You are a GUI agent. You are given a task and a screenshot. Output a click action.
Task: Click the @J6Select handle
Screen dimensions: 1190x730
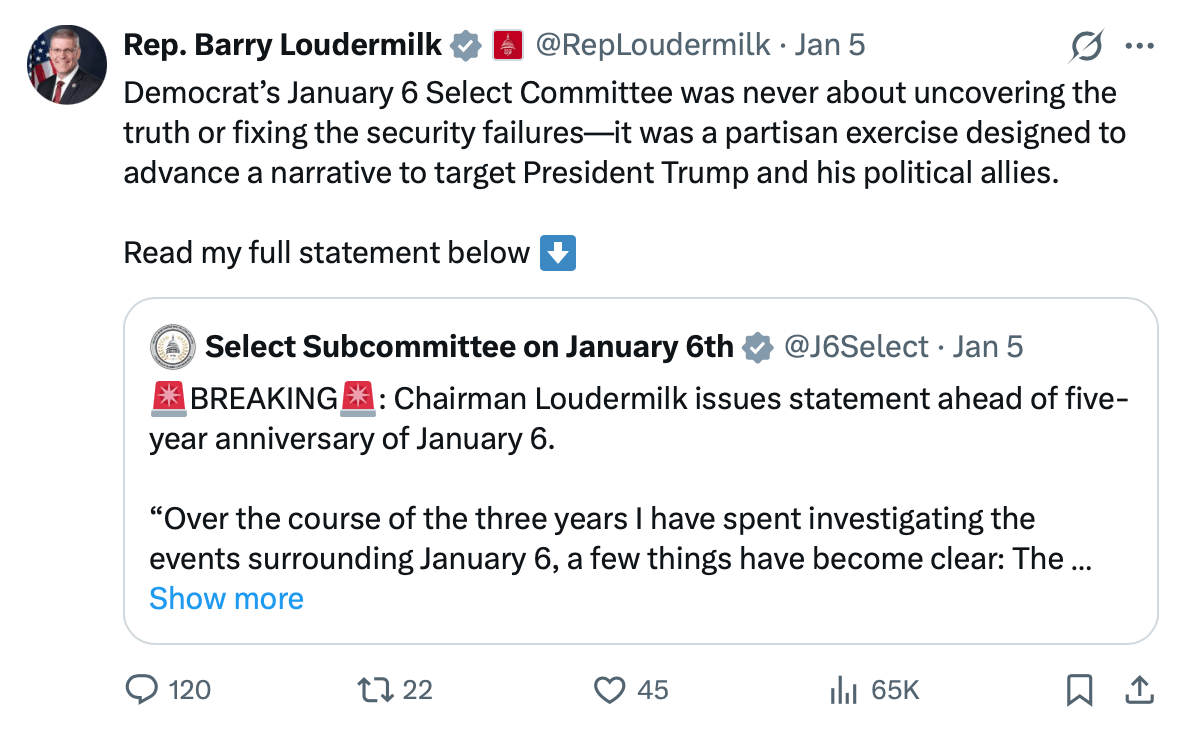857,347
